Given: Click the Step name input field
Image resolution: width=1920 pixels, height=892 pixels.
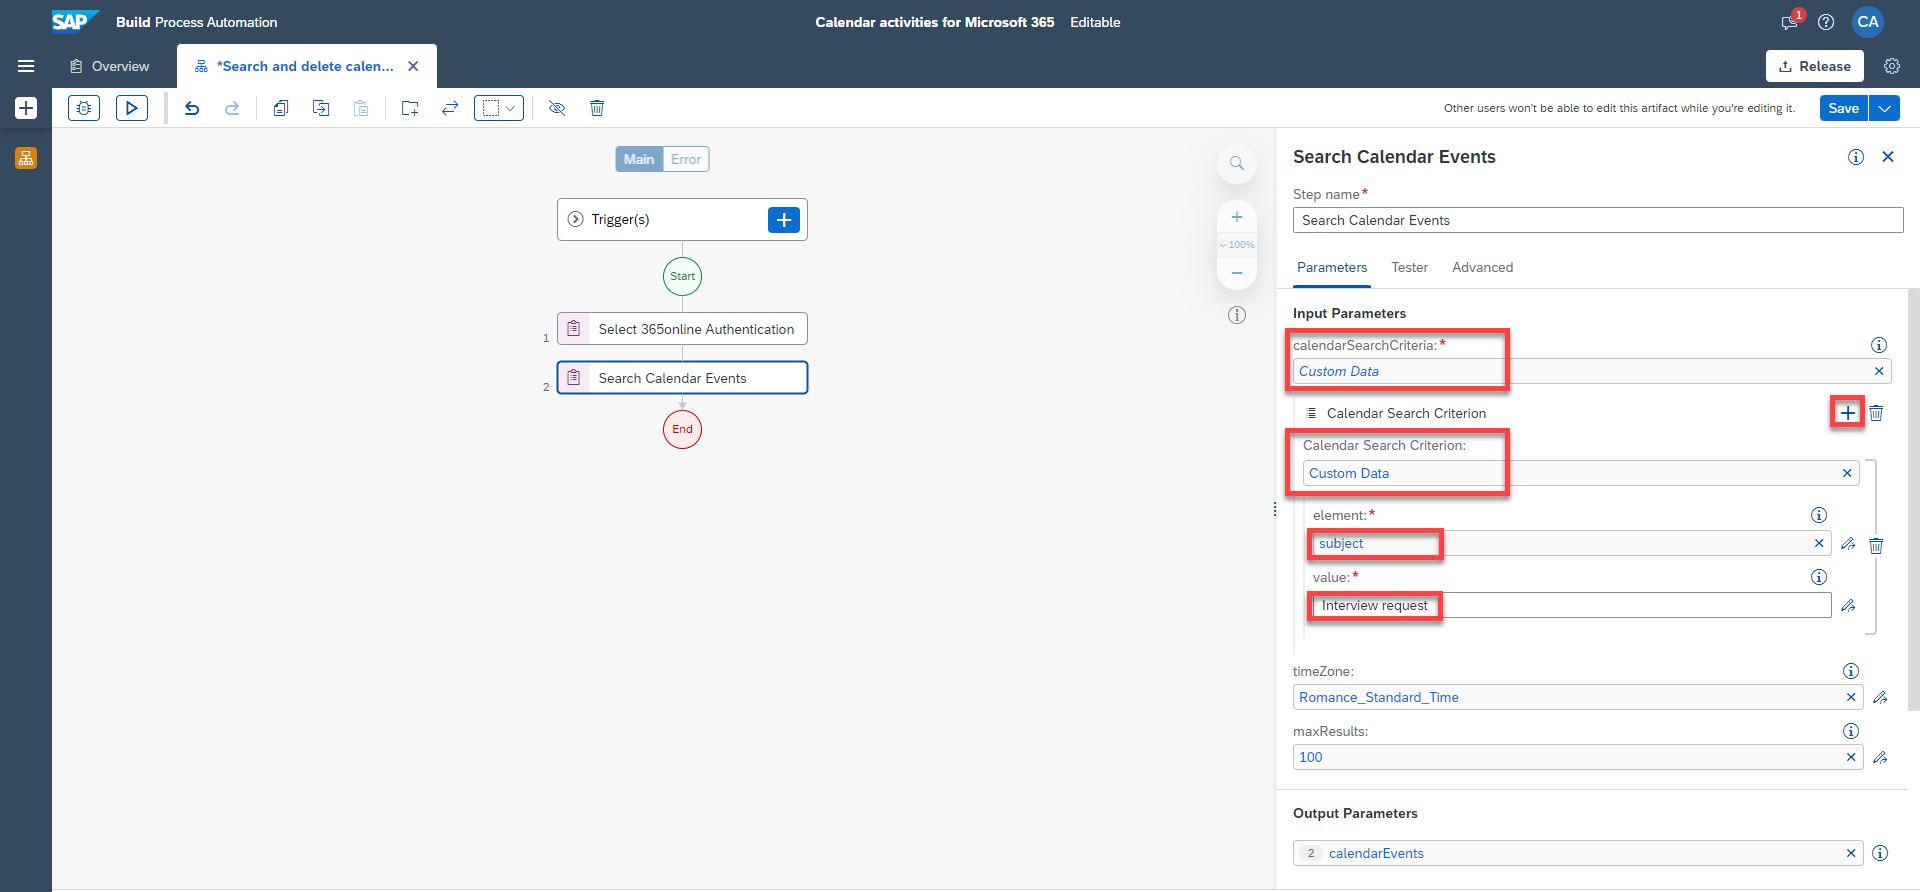Looking at the screenshot, I should coord(1598,220).
